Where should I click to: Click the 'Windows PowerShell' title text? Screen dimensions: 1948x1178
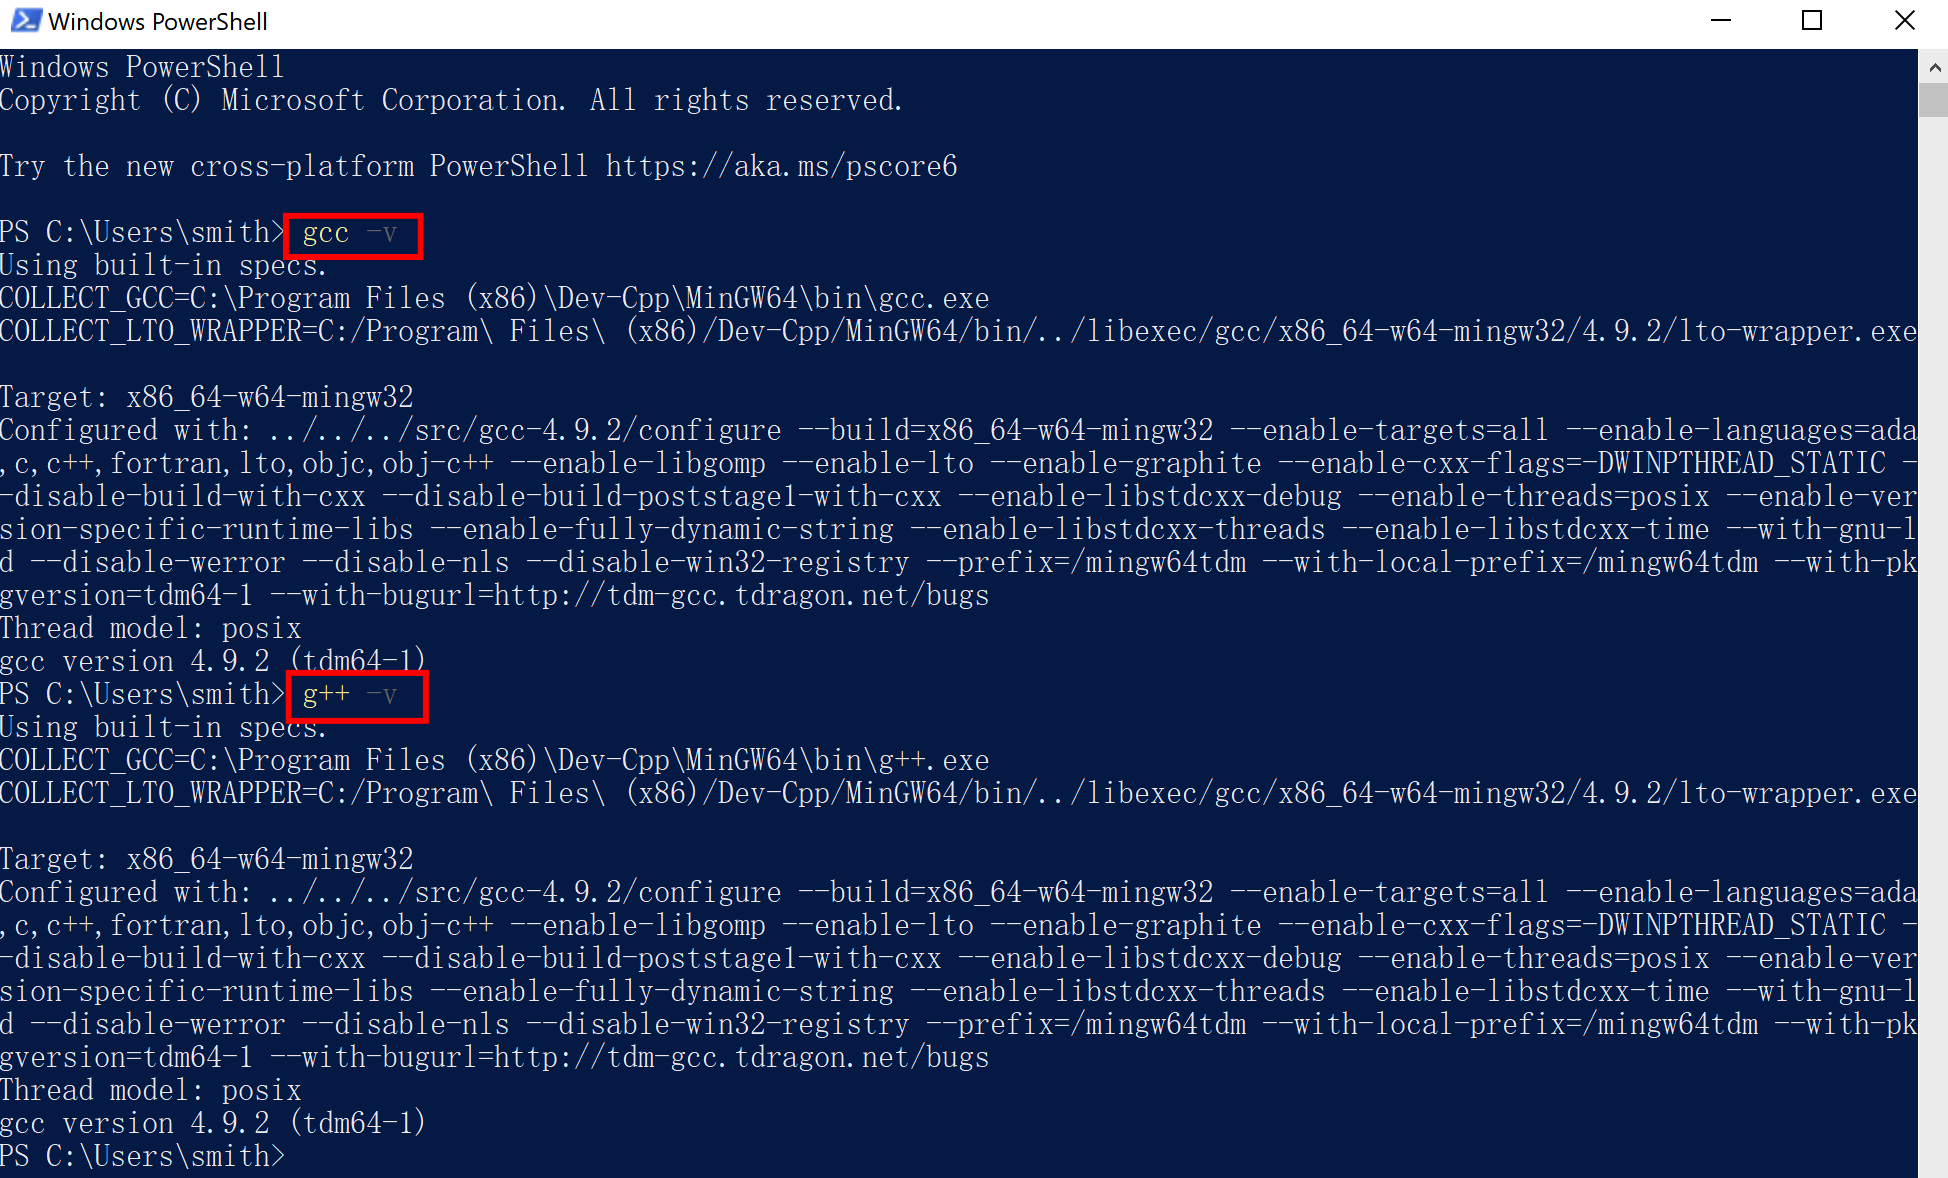[x=158, y=21]
